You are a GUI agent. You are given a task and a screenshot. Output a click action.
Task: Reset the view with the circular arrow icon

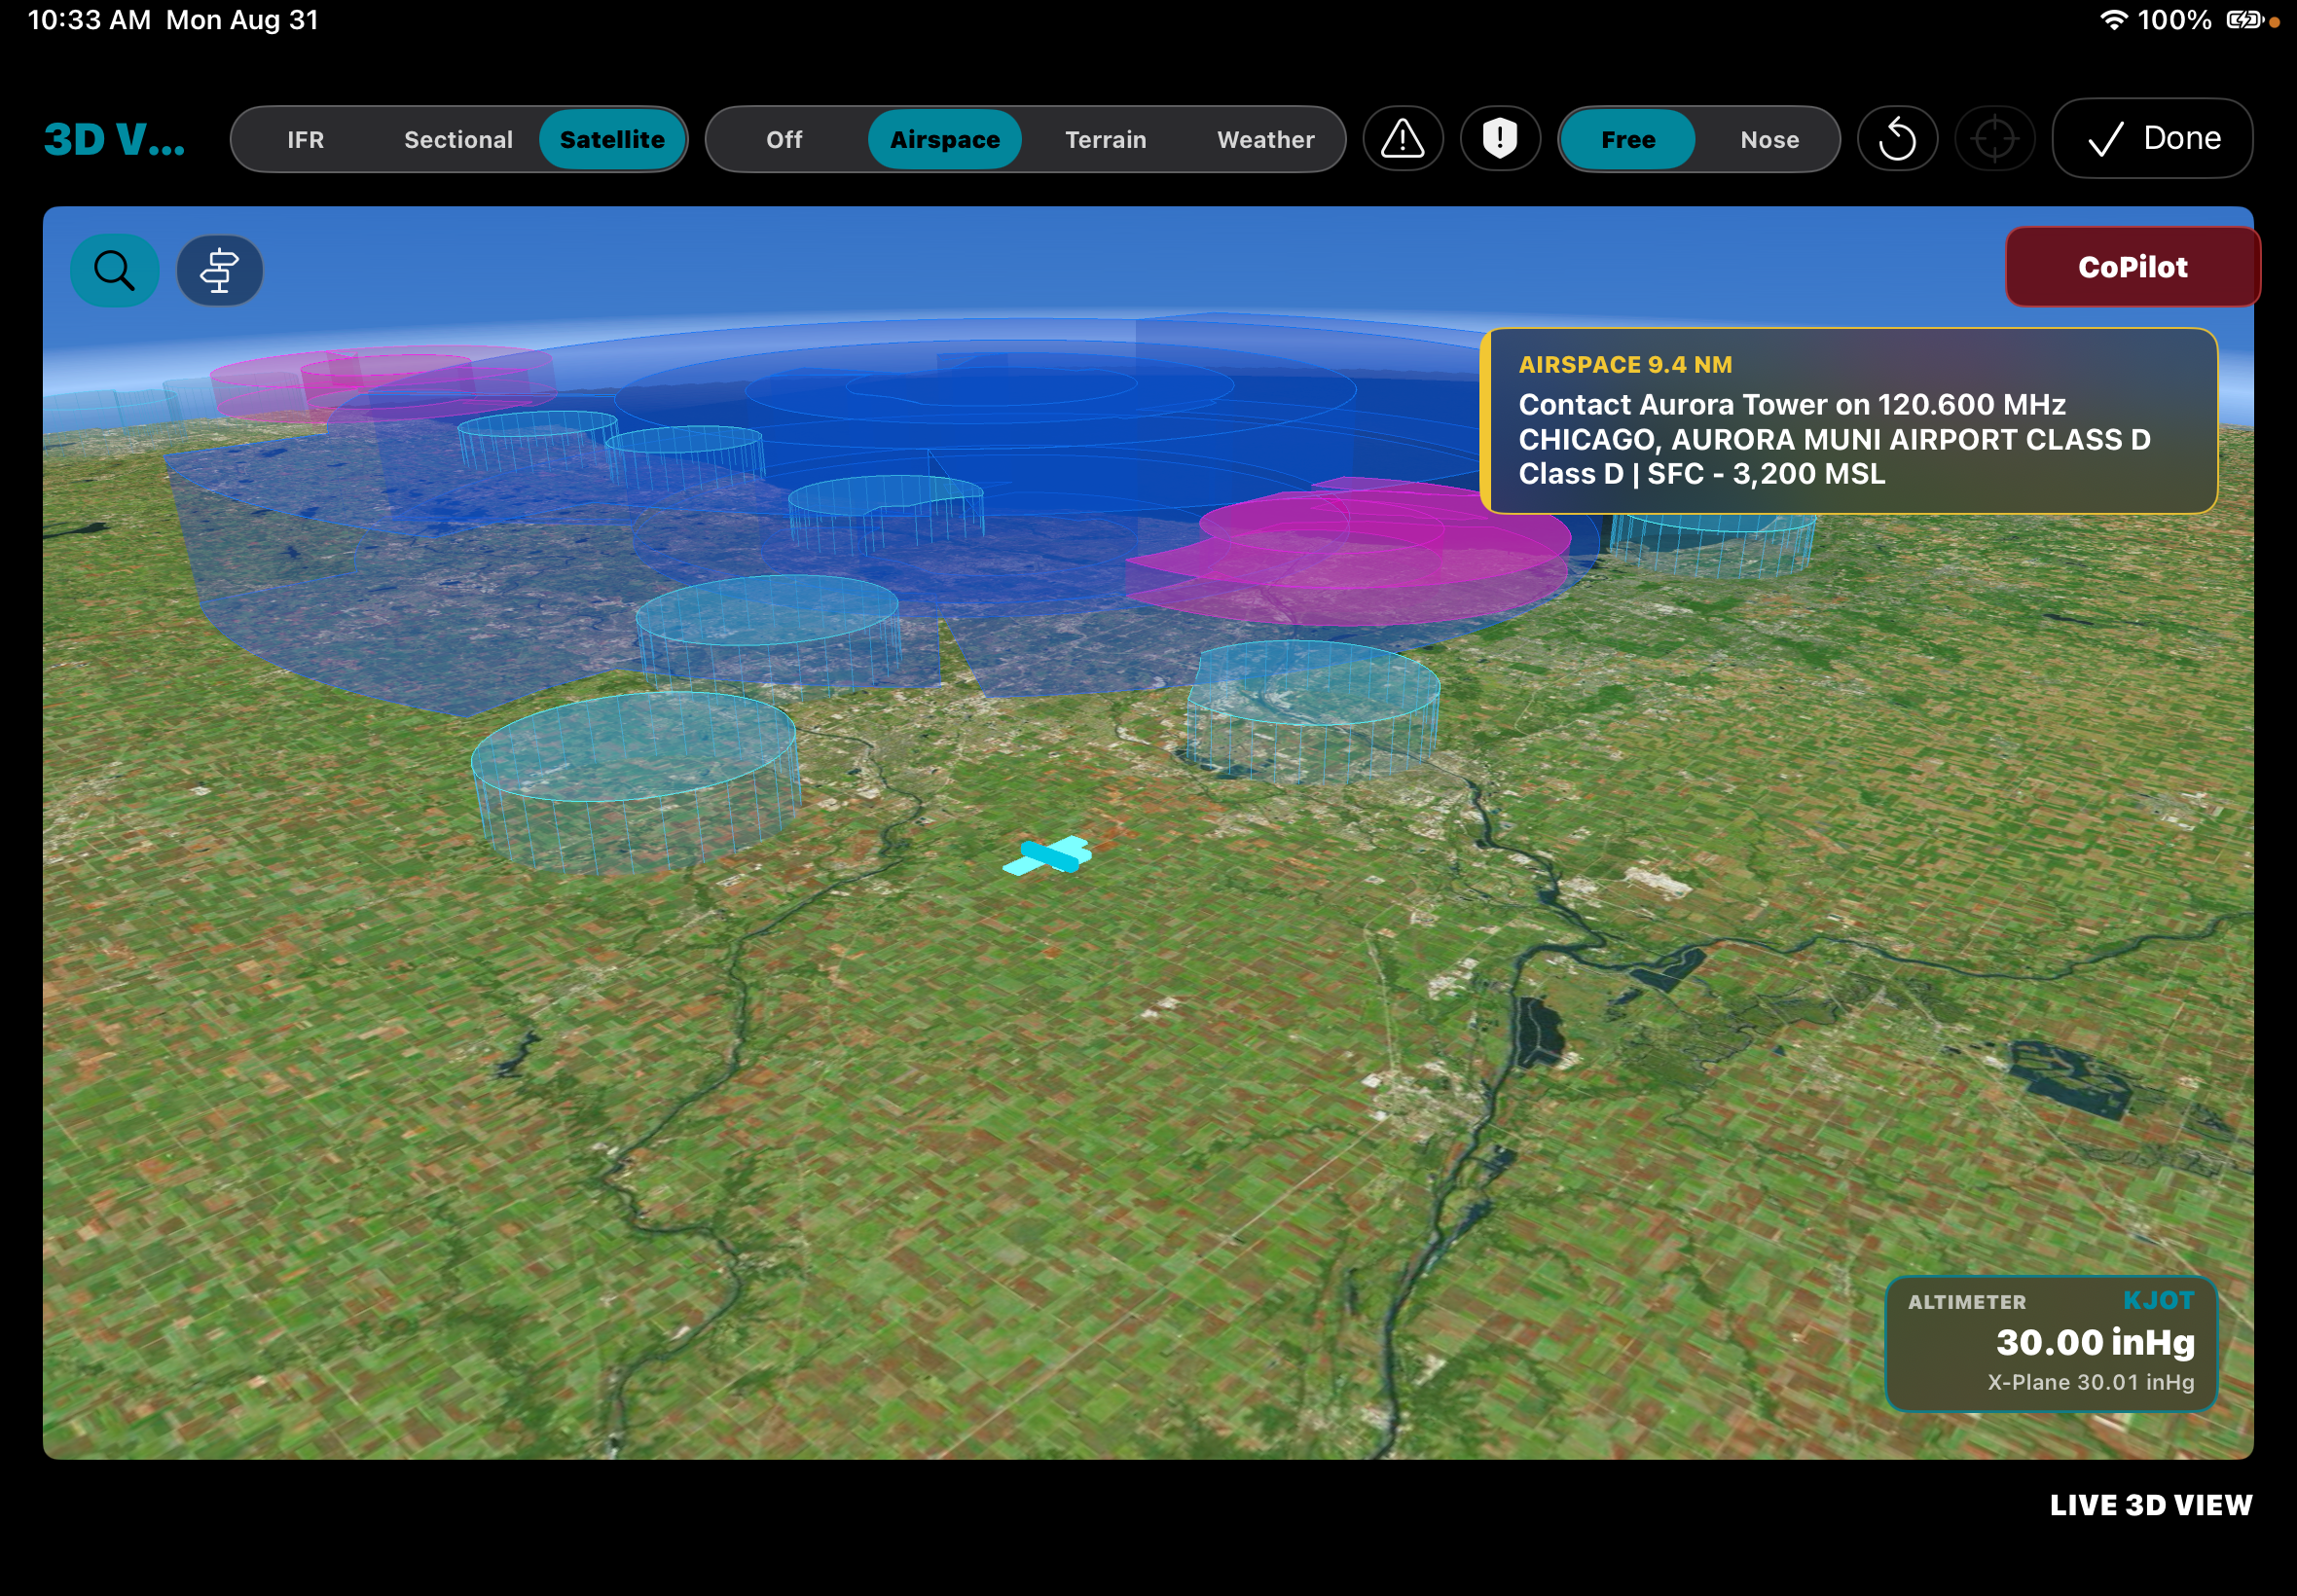click(x=1897, y=138)
